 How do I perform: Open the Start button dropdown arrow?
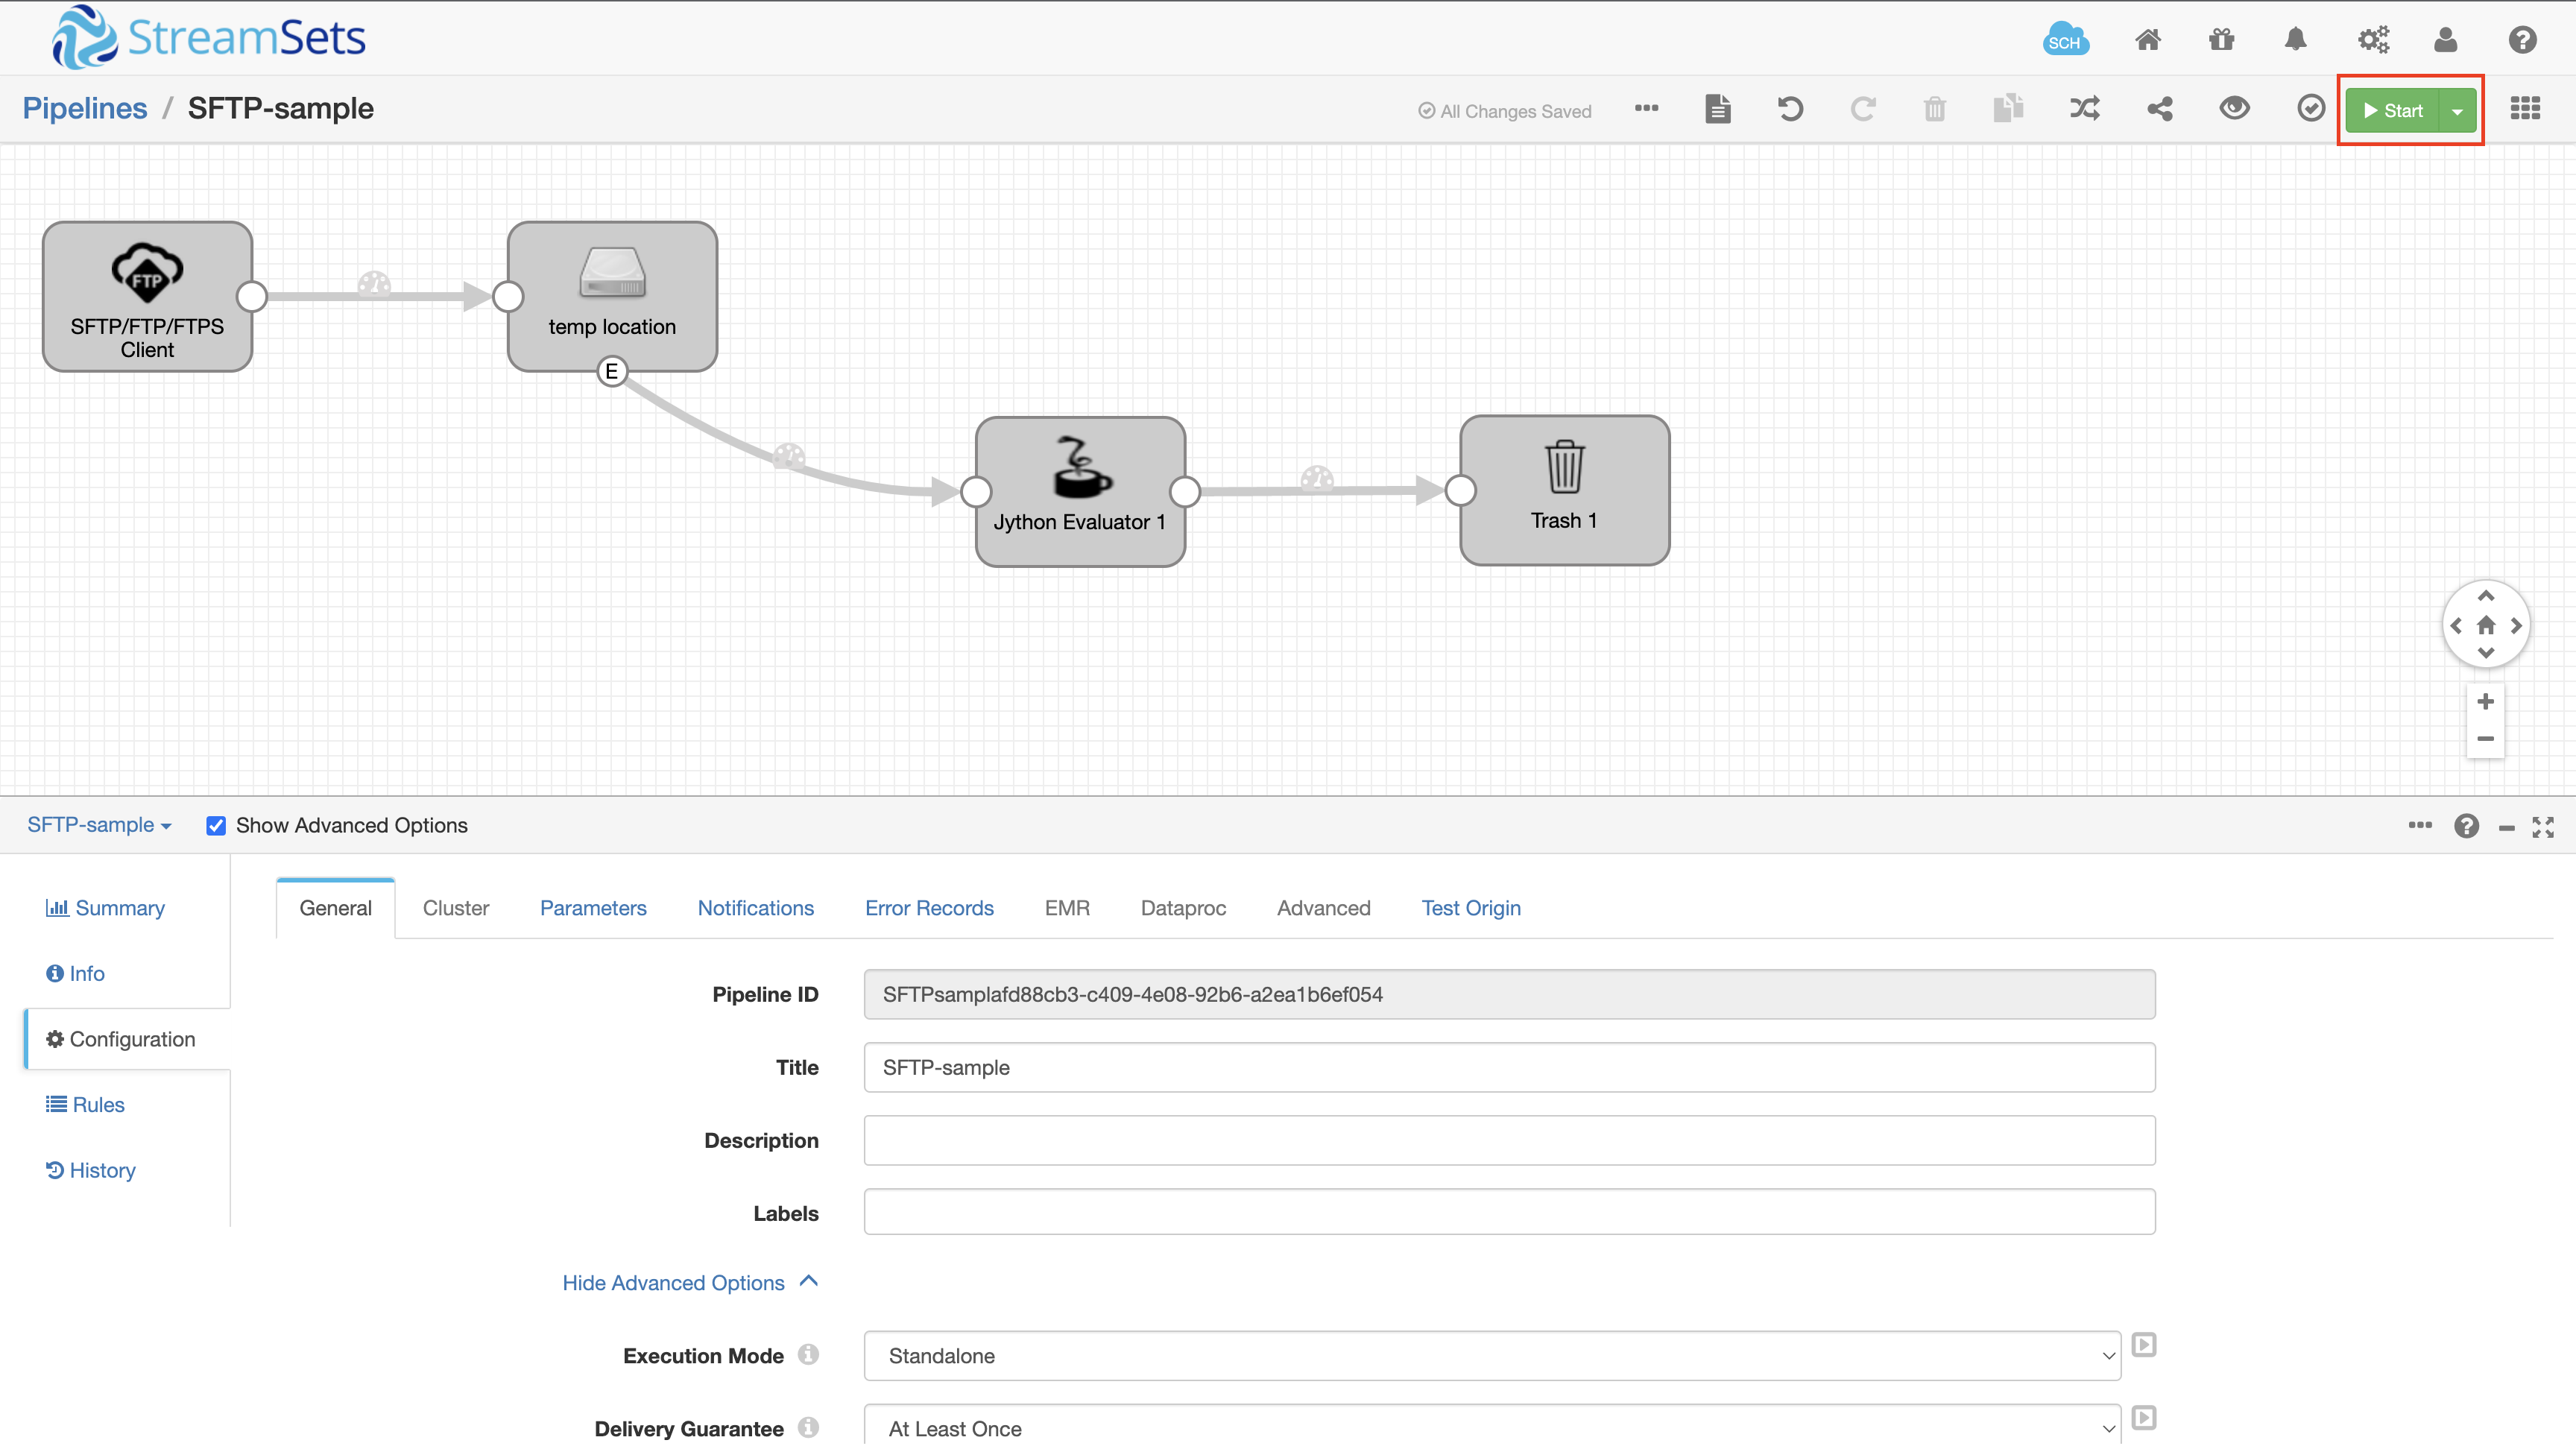coord(2457,111)
